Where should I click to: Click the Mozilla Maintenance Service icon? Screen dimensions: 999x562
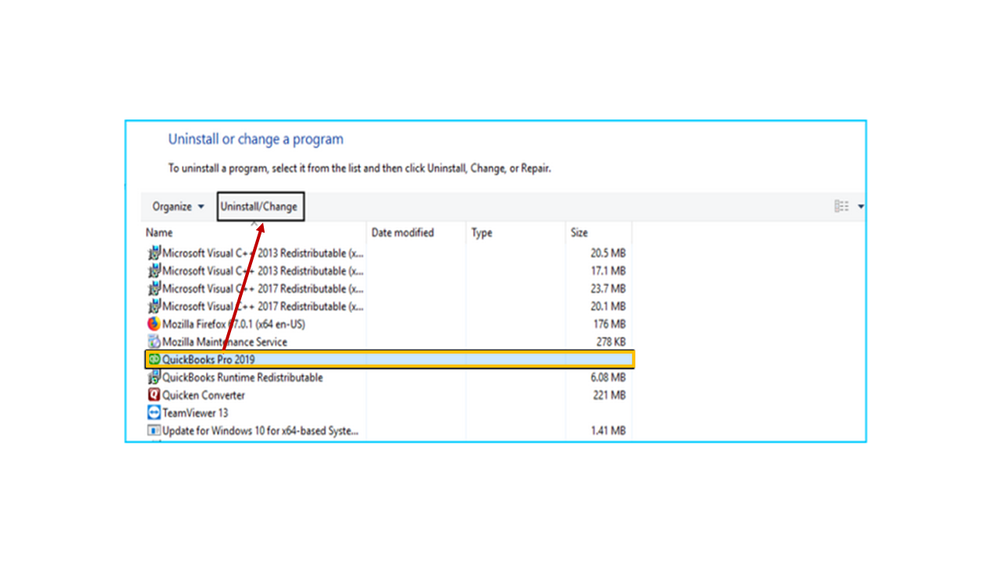tap(154, 342)
